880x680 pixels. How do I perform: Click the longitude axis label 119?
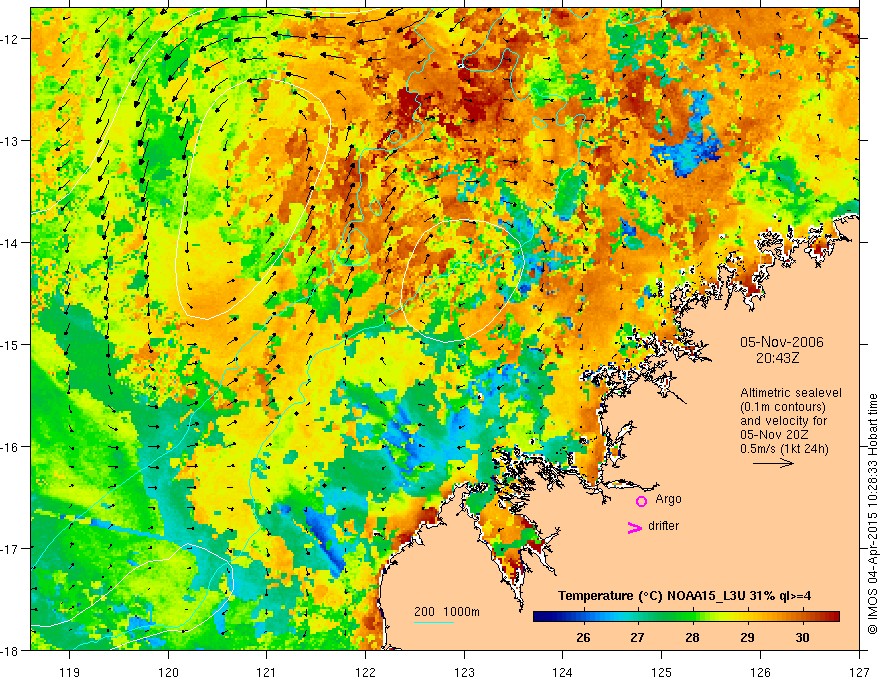point(70,672)
